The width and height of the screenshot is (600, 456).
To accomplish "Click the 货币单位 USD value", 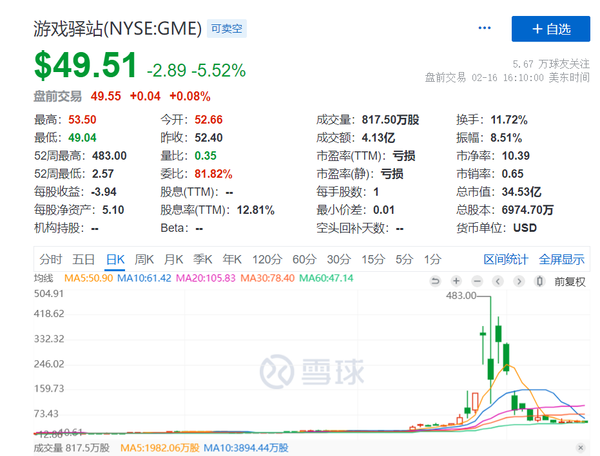I will pos(525,228).
